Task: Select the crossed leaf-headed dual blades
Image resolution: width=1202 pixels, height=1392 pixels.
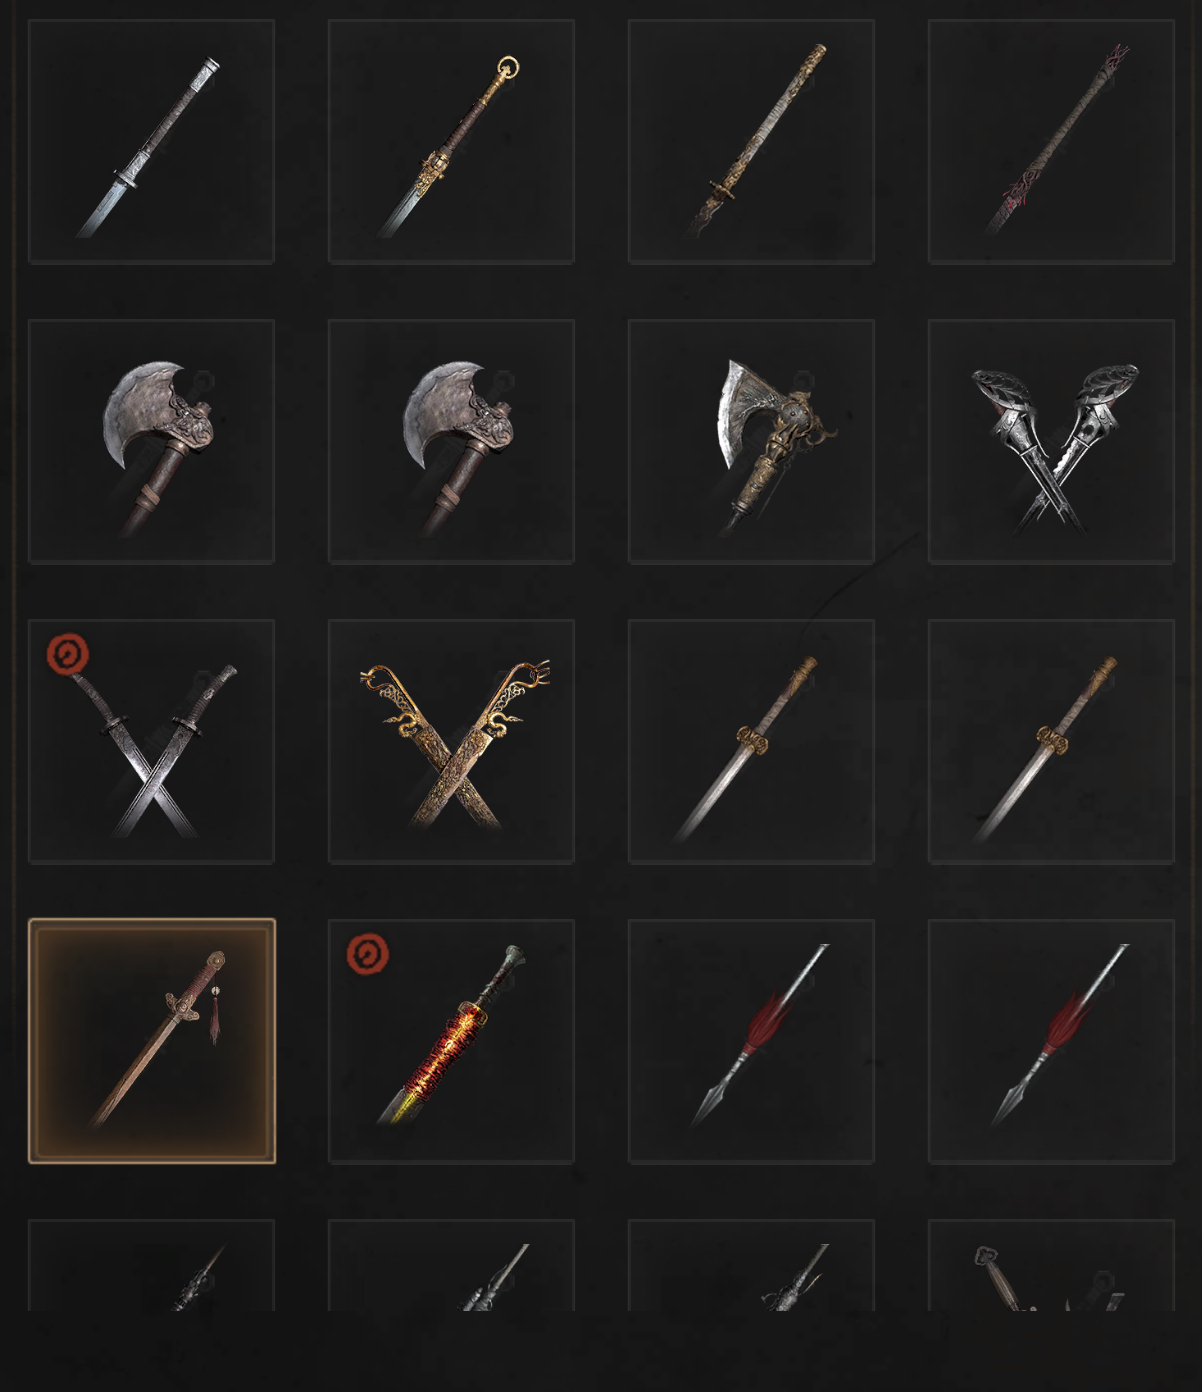Action: pyautogui.click(x=1051, y=441)
